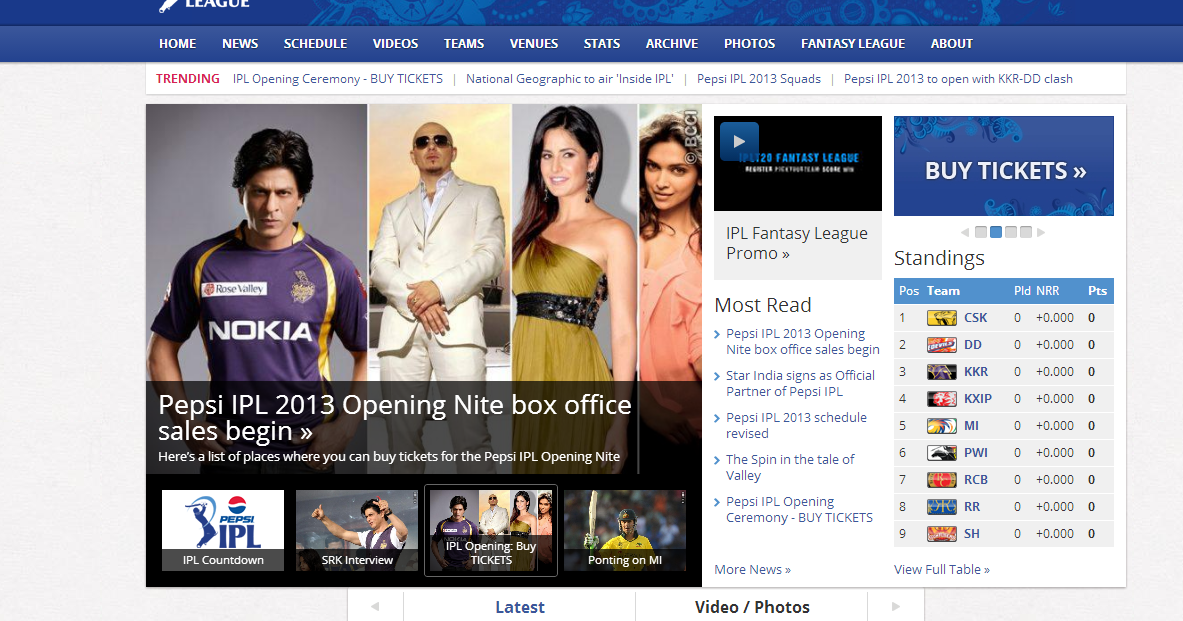Select the first banner carousel dot
Screen dimensions: 1183x621
(981, 232)
